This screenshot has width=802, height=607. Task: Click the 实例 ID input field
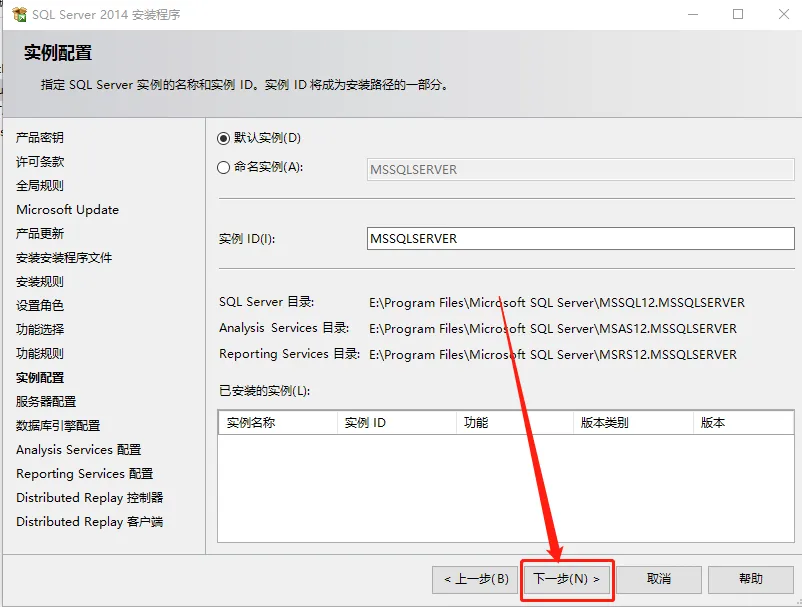[x=580, y=239]
